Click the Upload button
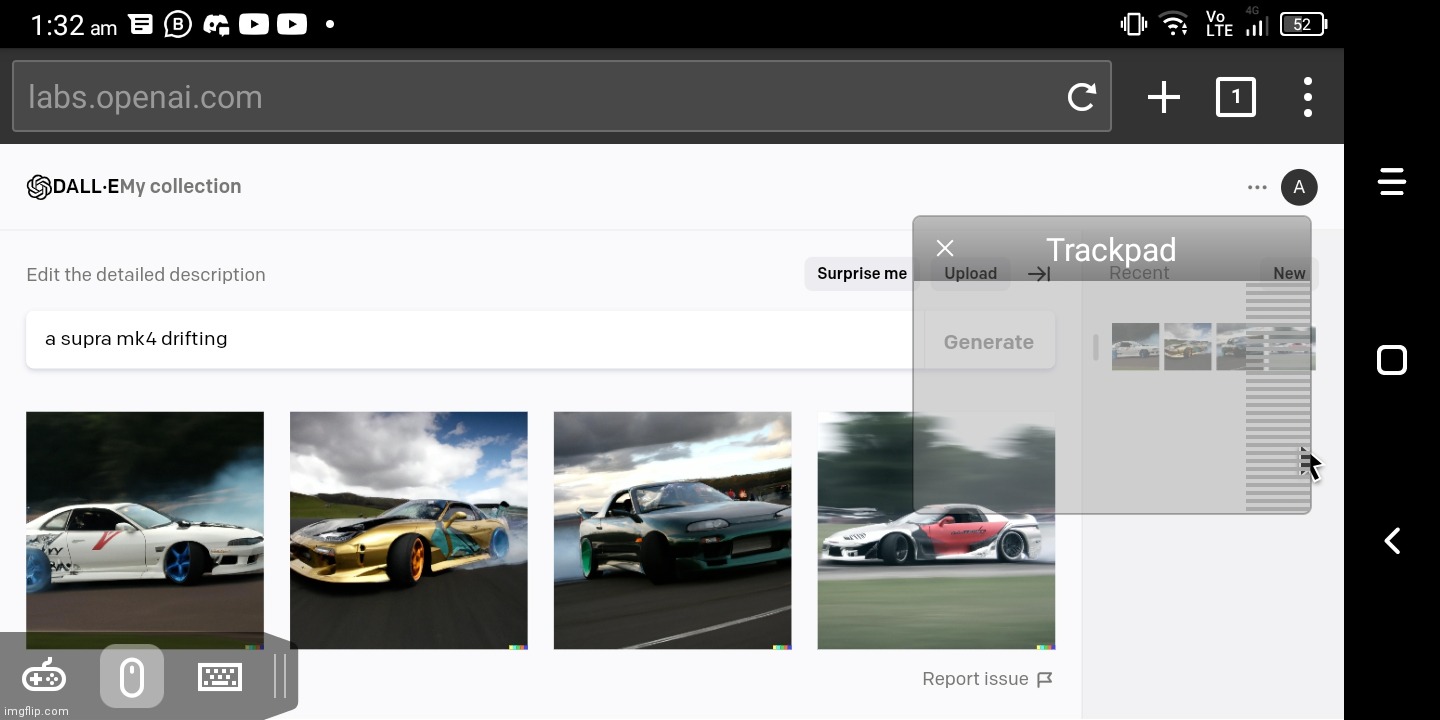Viewport: 1440px width, 720px height. pos(970,274)
